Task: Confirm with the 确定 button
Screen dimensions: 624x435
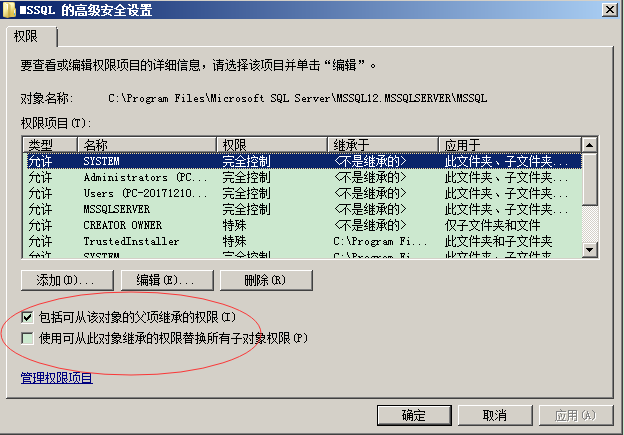Action: 414,415
